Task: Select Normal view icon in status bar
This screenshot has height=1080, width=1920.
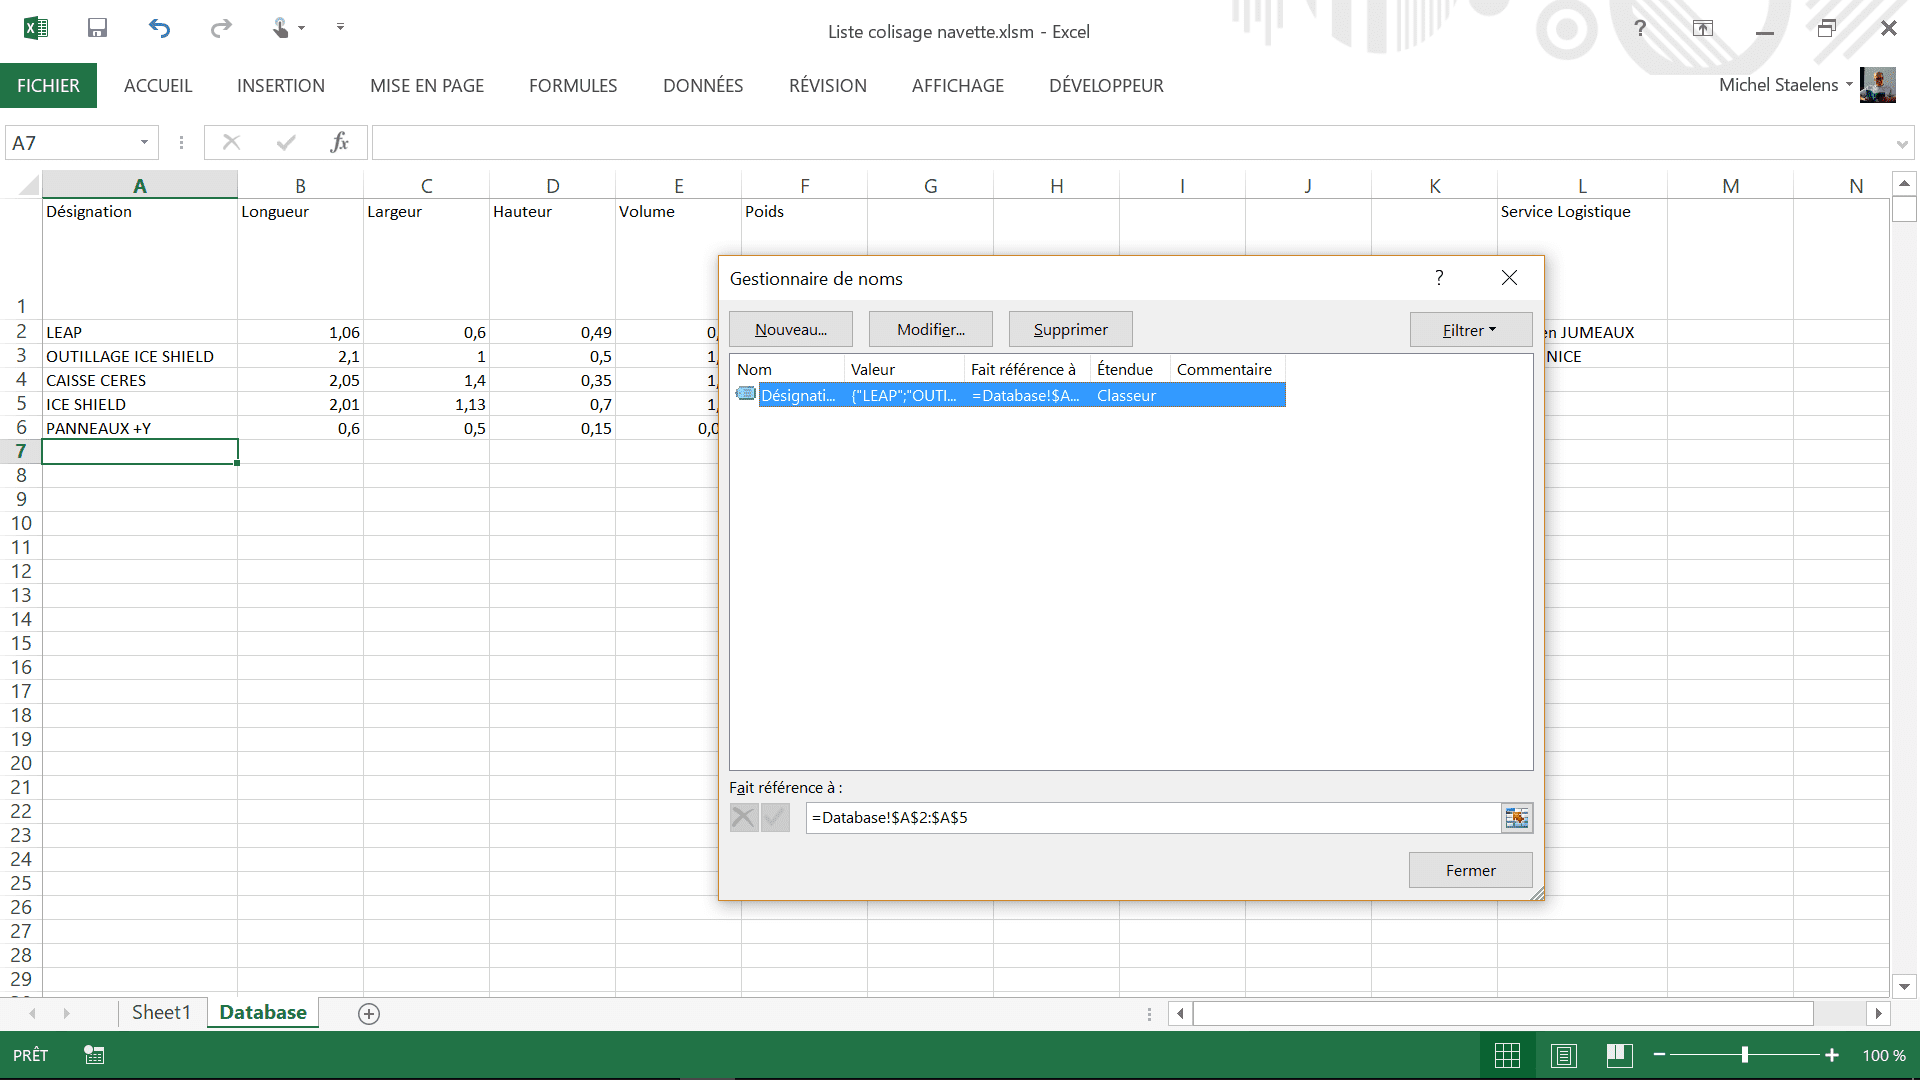Action: point(1507,1055)
